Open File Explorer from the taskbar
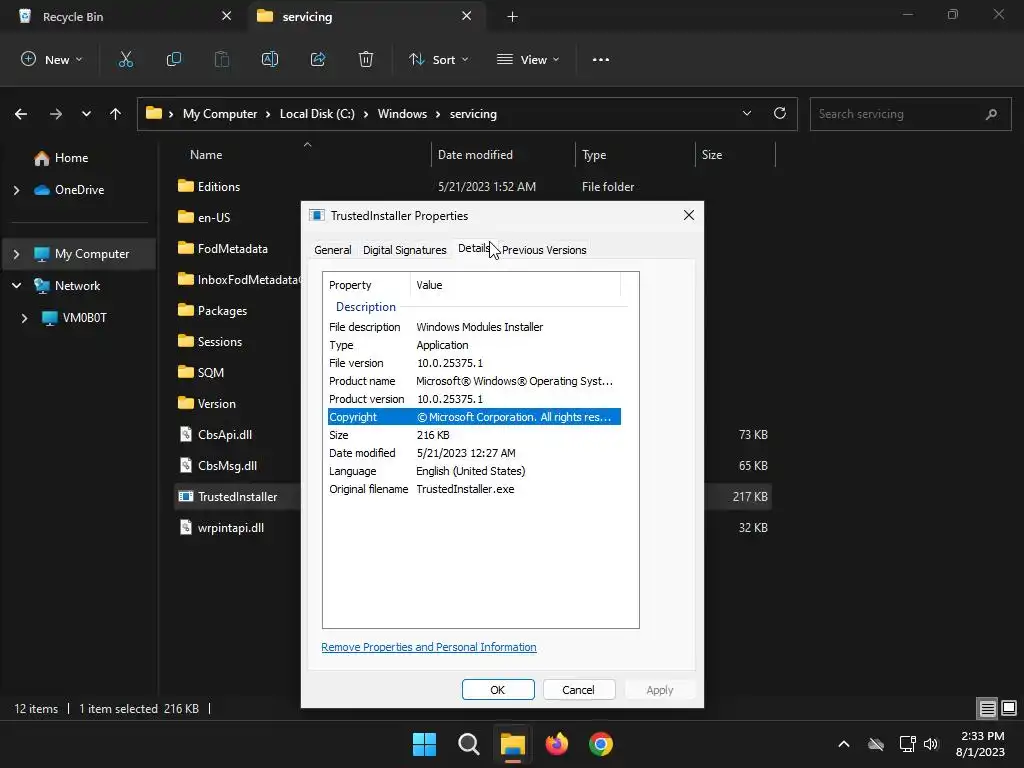The height and width of the screenshot is (768, 1024). pos(513,744)
